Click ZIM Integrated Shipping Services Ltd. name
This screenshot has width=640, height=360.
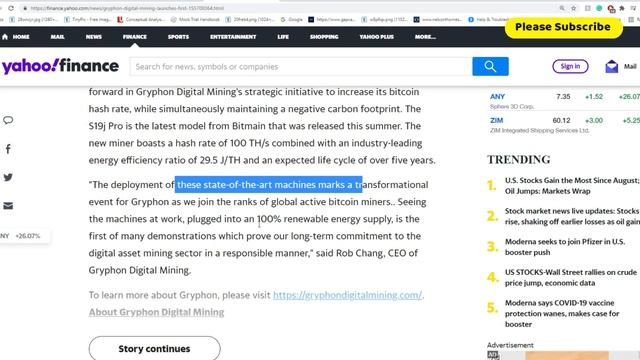[540, 131]
